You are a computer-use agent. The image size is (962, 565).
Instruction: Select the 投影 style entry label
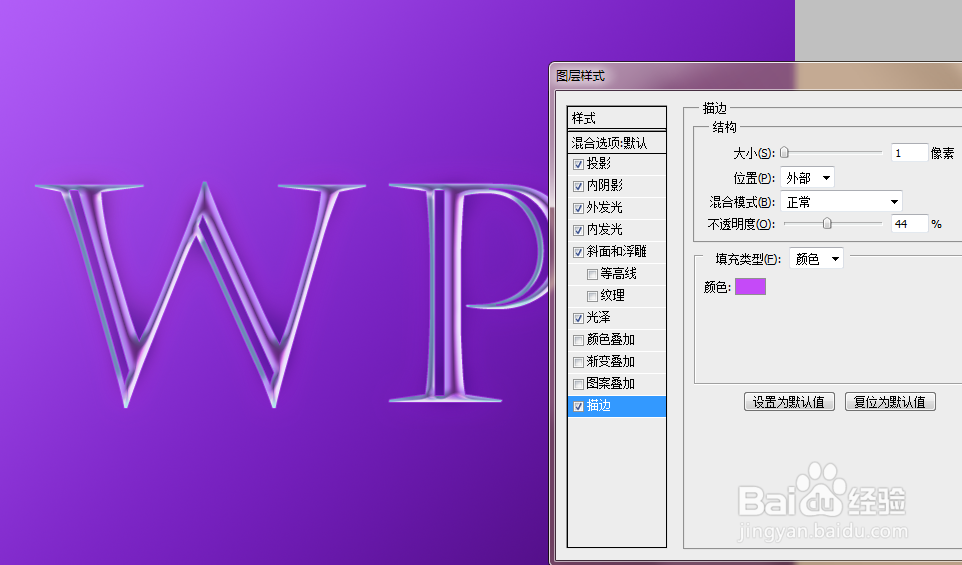pyautogui.click(x=598, y=163)
